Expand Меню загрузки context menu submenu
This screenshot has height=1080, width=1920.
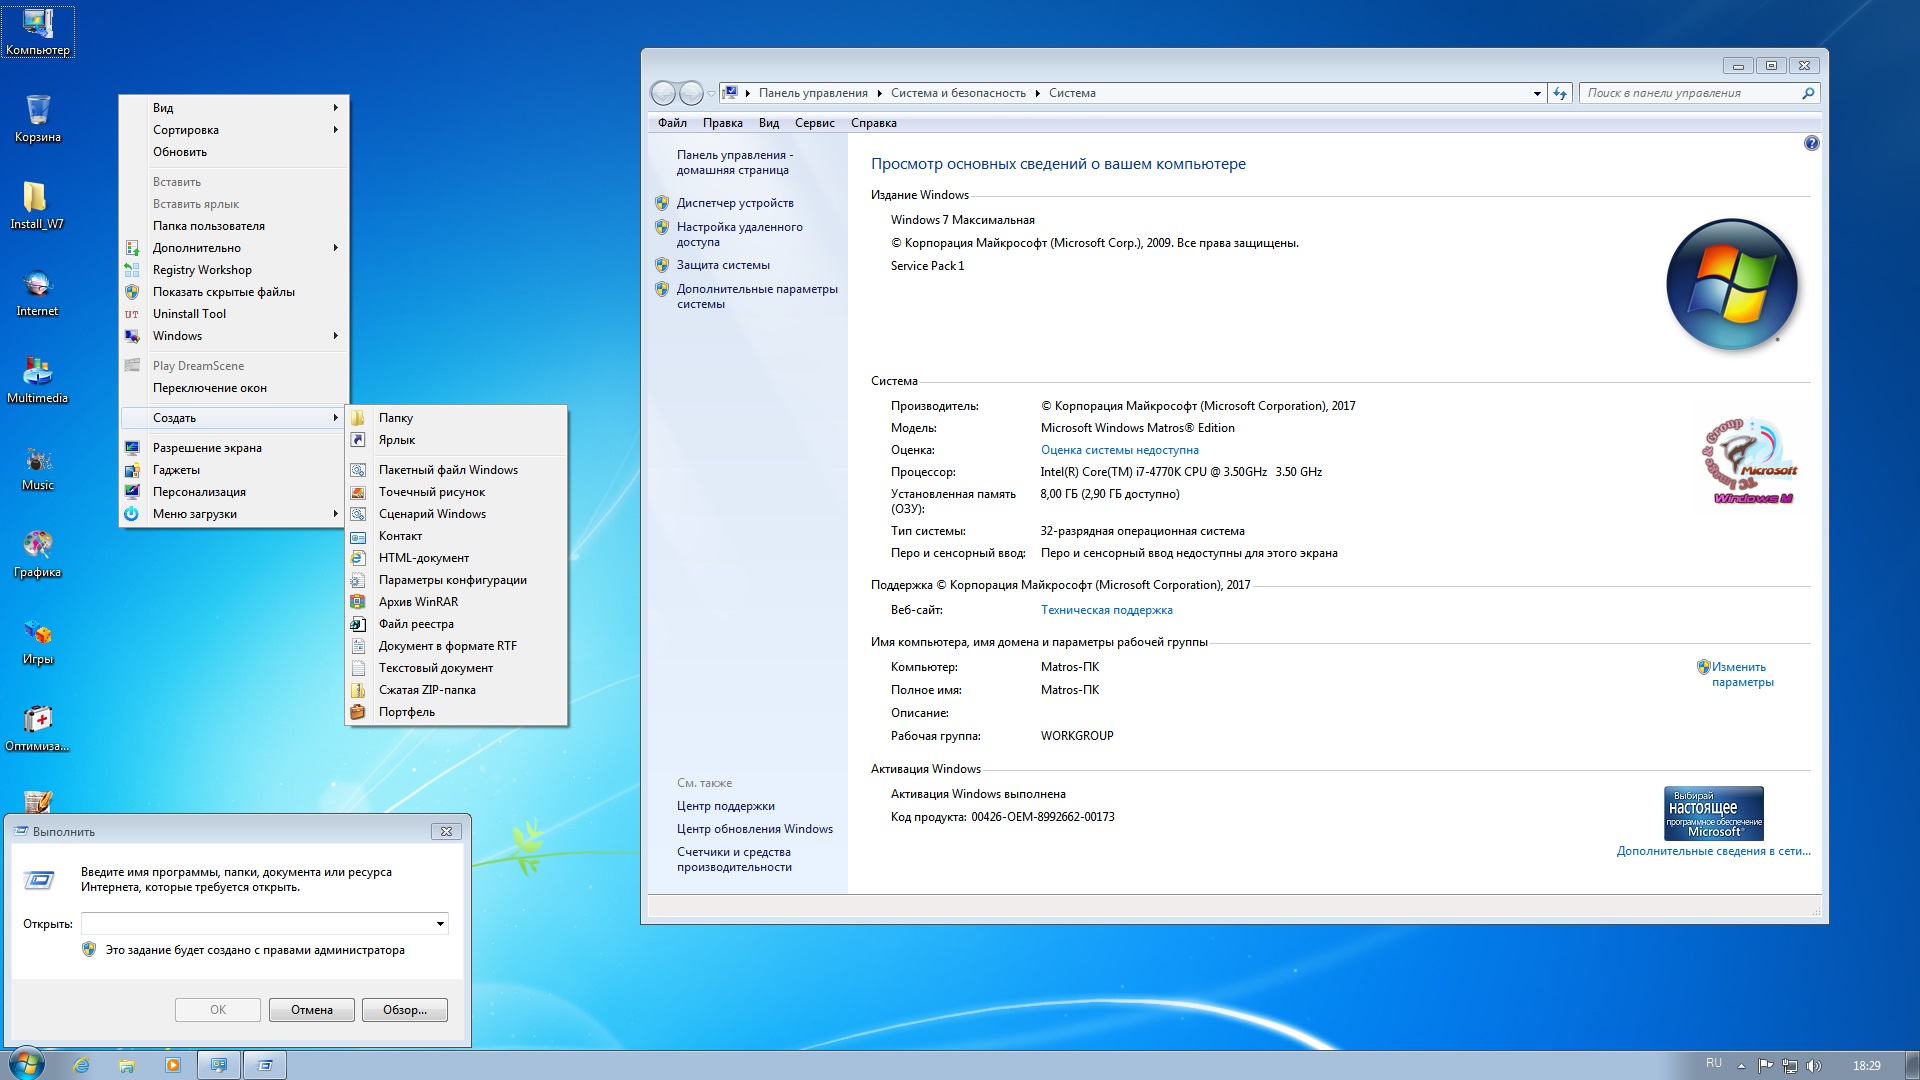coord(232,513)
